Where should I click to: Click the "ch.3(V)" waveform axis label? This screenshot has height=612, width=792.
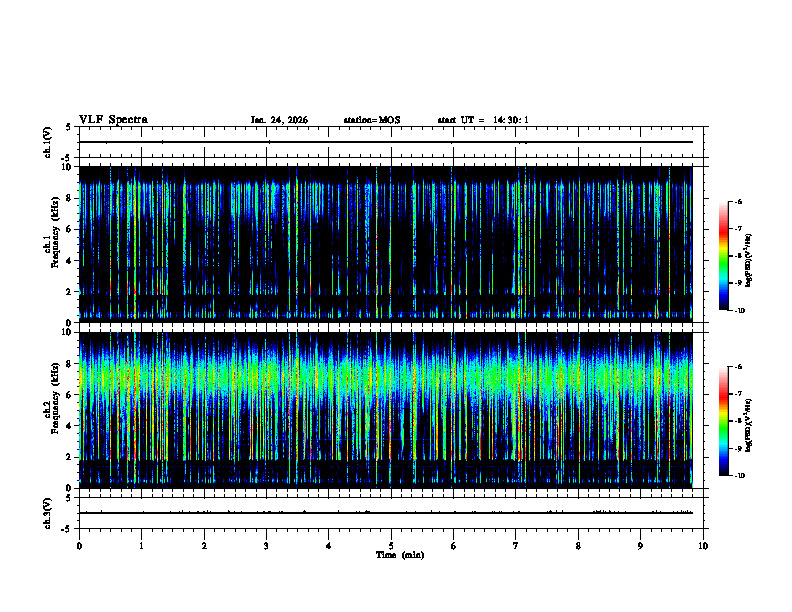(x=47, y=513)
